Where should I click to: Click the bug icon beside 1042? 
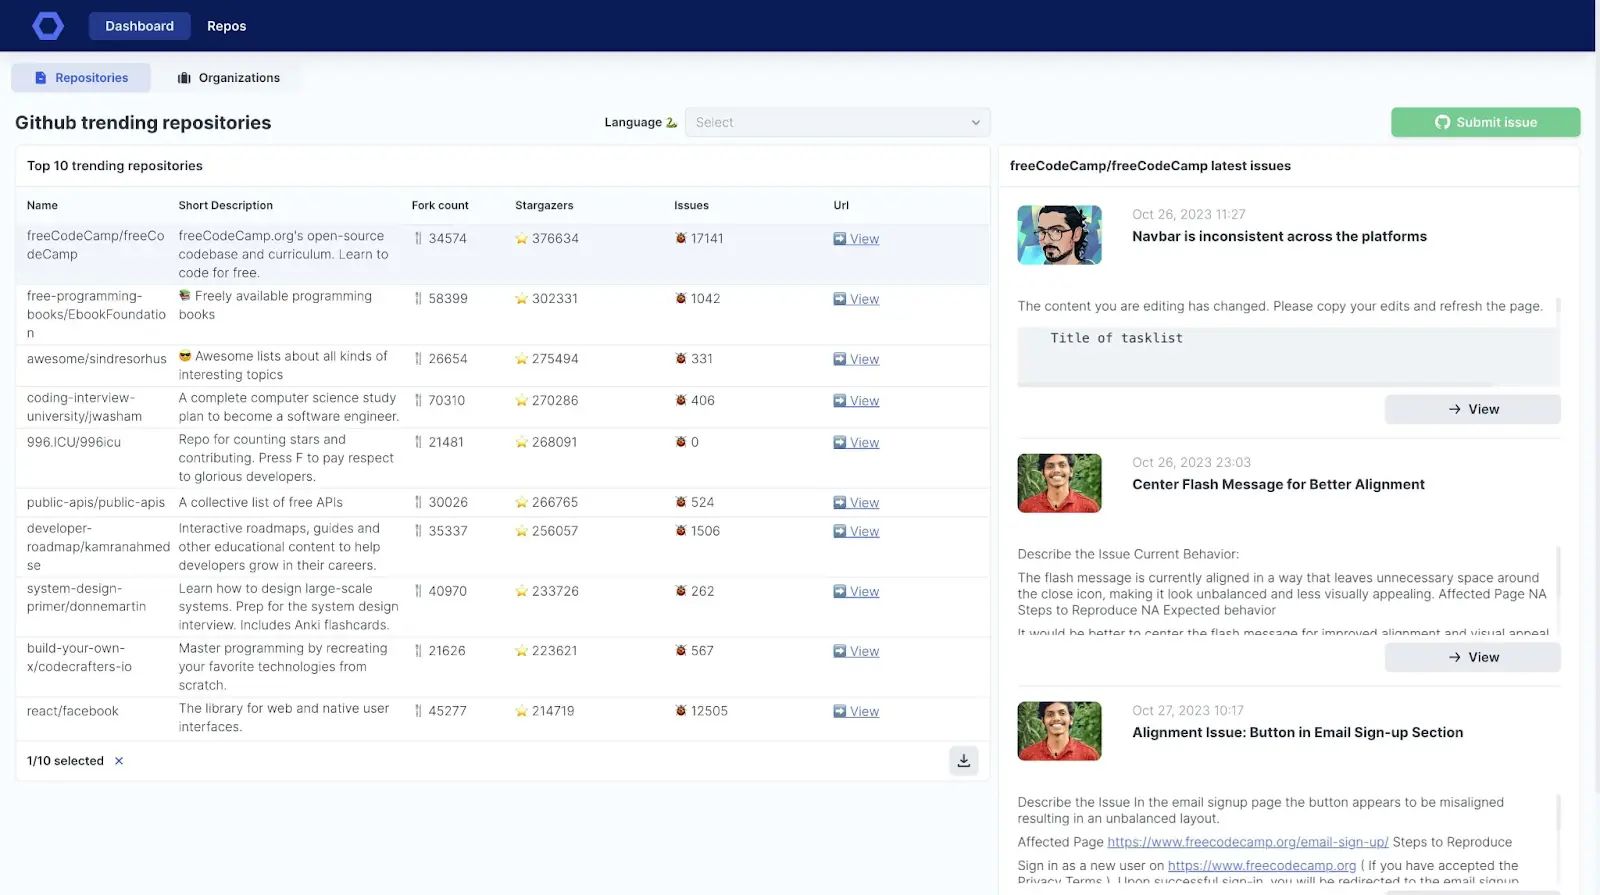(x=681, y=298)
